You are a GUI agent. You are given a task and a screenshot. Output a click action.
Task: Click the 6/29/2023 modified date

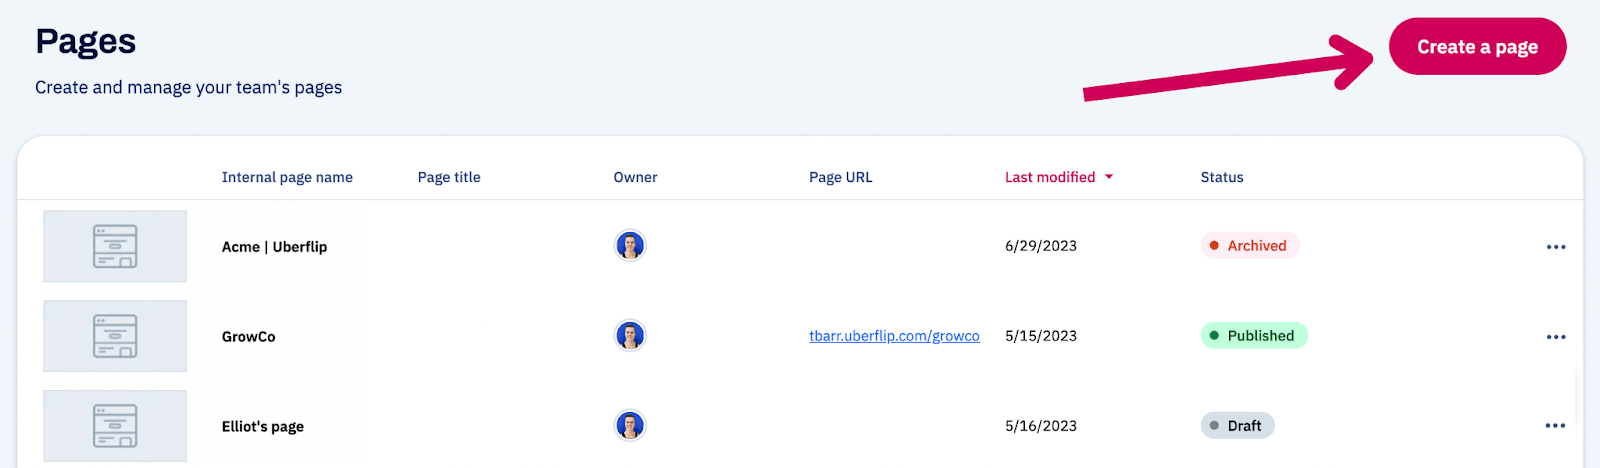tap(1041, 246)
